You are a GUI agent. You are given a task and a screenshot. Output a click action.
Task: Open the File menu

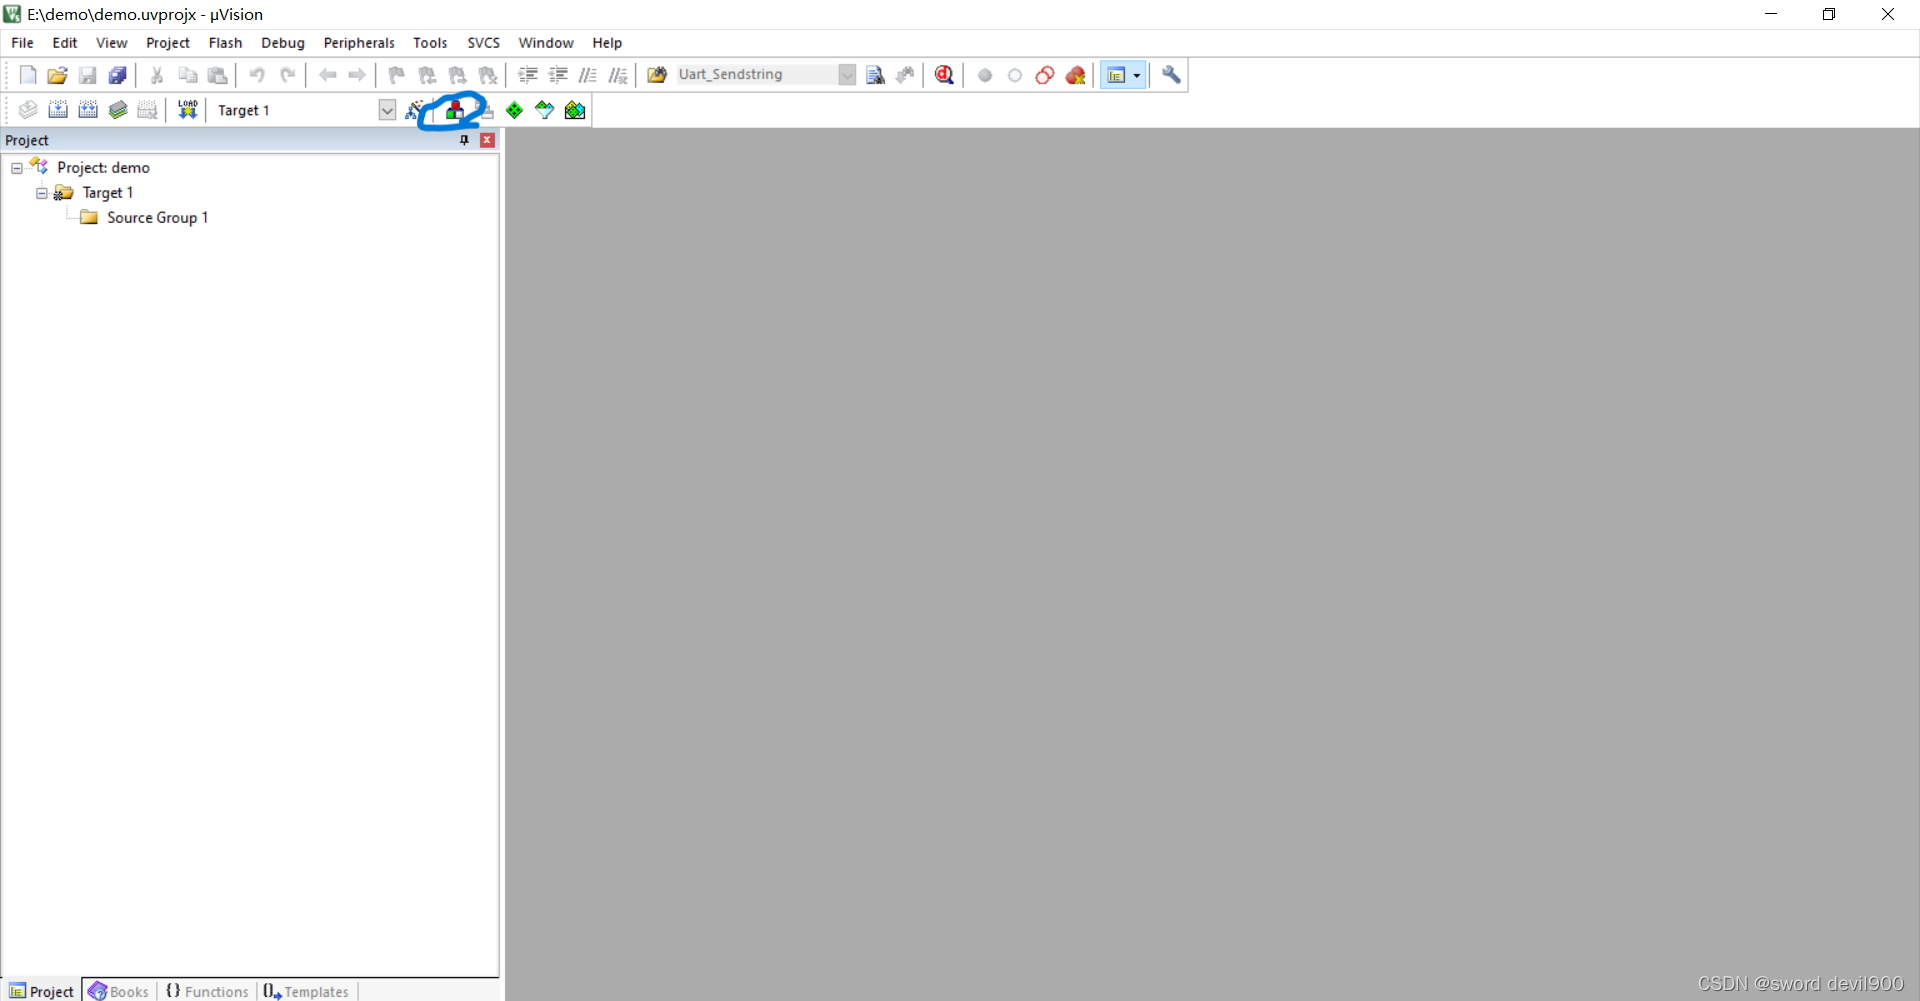pyautogui.click(x=22, y=43)
